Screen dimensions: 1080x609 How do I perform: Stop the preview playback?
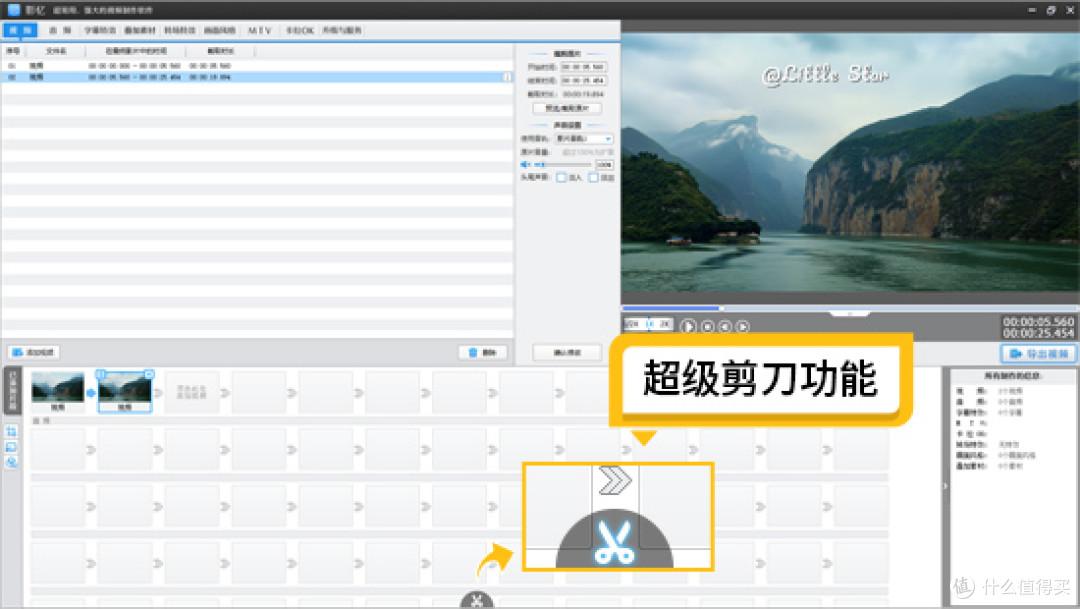707,327
